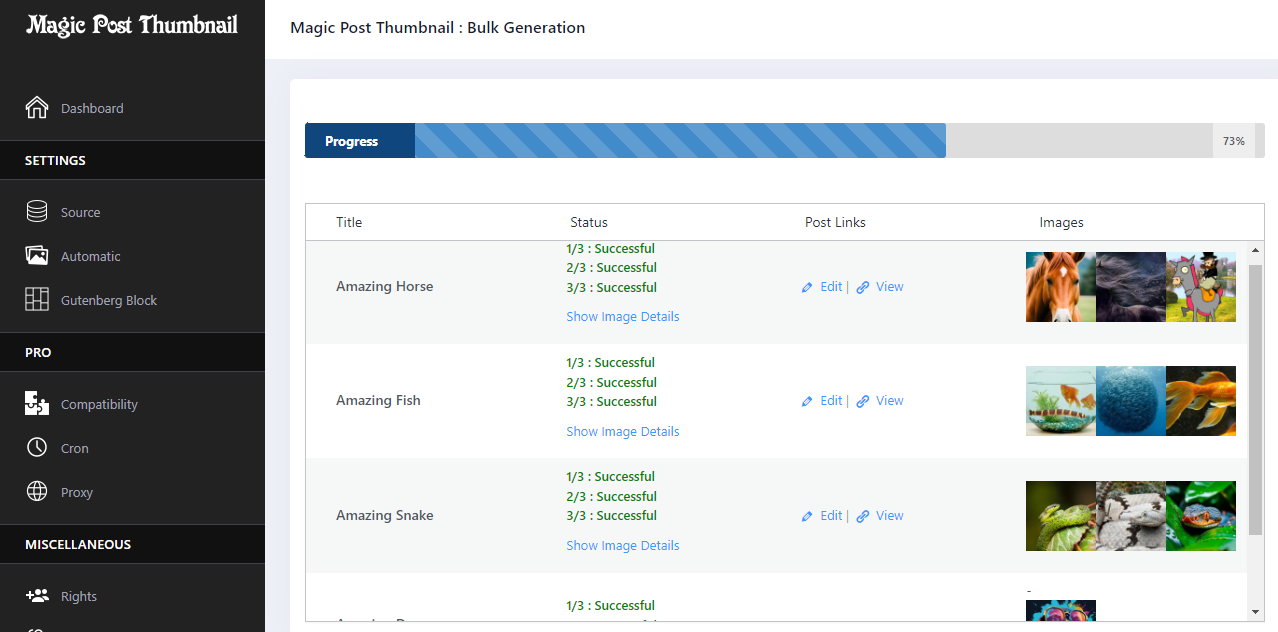
Task: Click the Compatibility puzzle icon
Action: pyautogui.click(x=37, y=404)
